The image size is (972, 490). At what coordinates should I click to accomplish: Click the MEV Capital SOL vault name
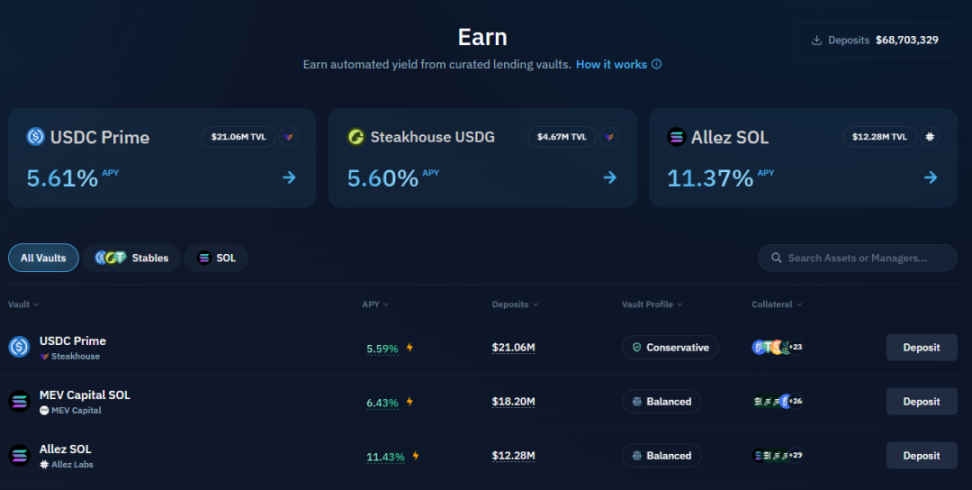click(x=84, y=394)
